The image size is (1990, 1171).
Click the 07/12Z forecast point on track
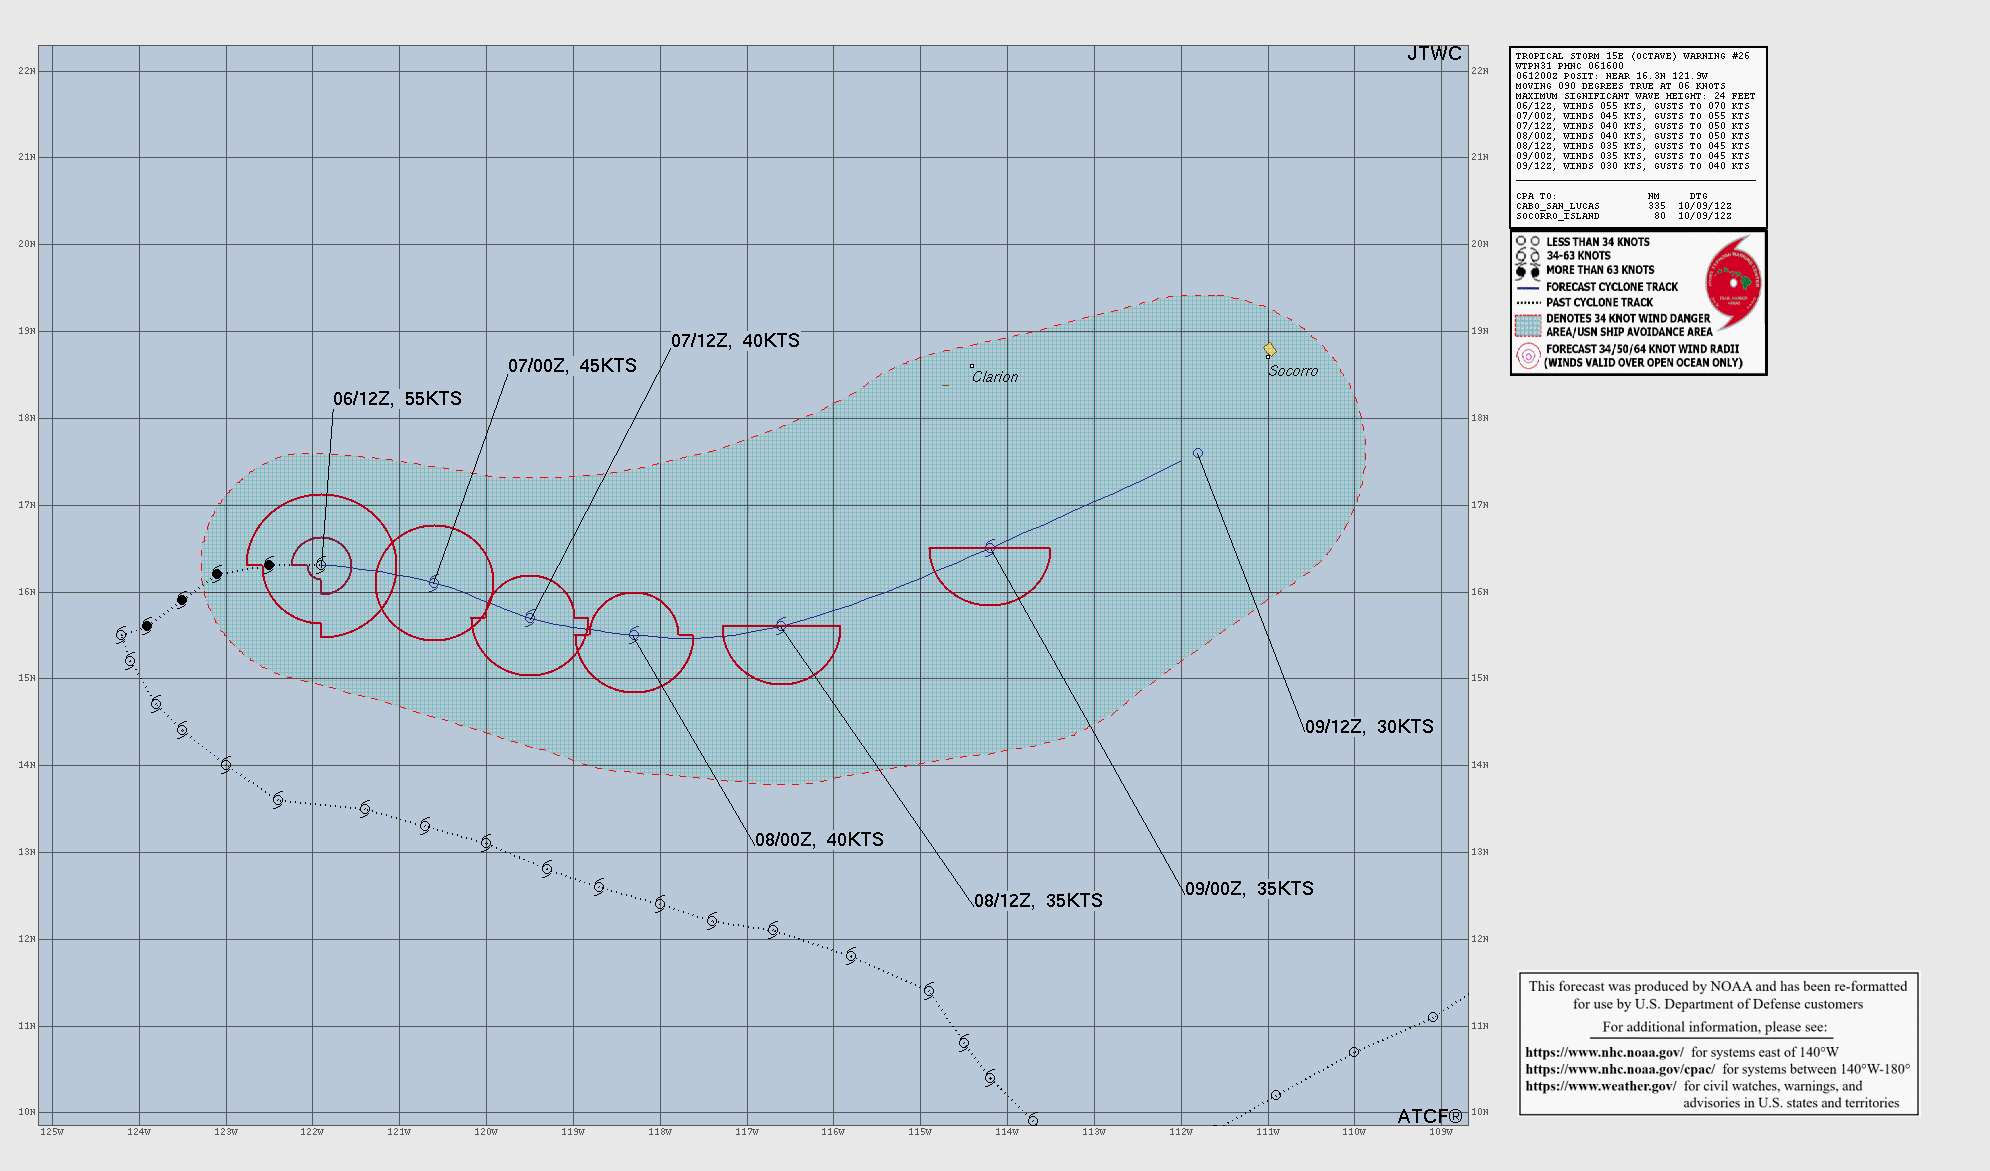pyautogui.click(x=530, y=618)
